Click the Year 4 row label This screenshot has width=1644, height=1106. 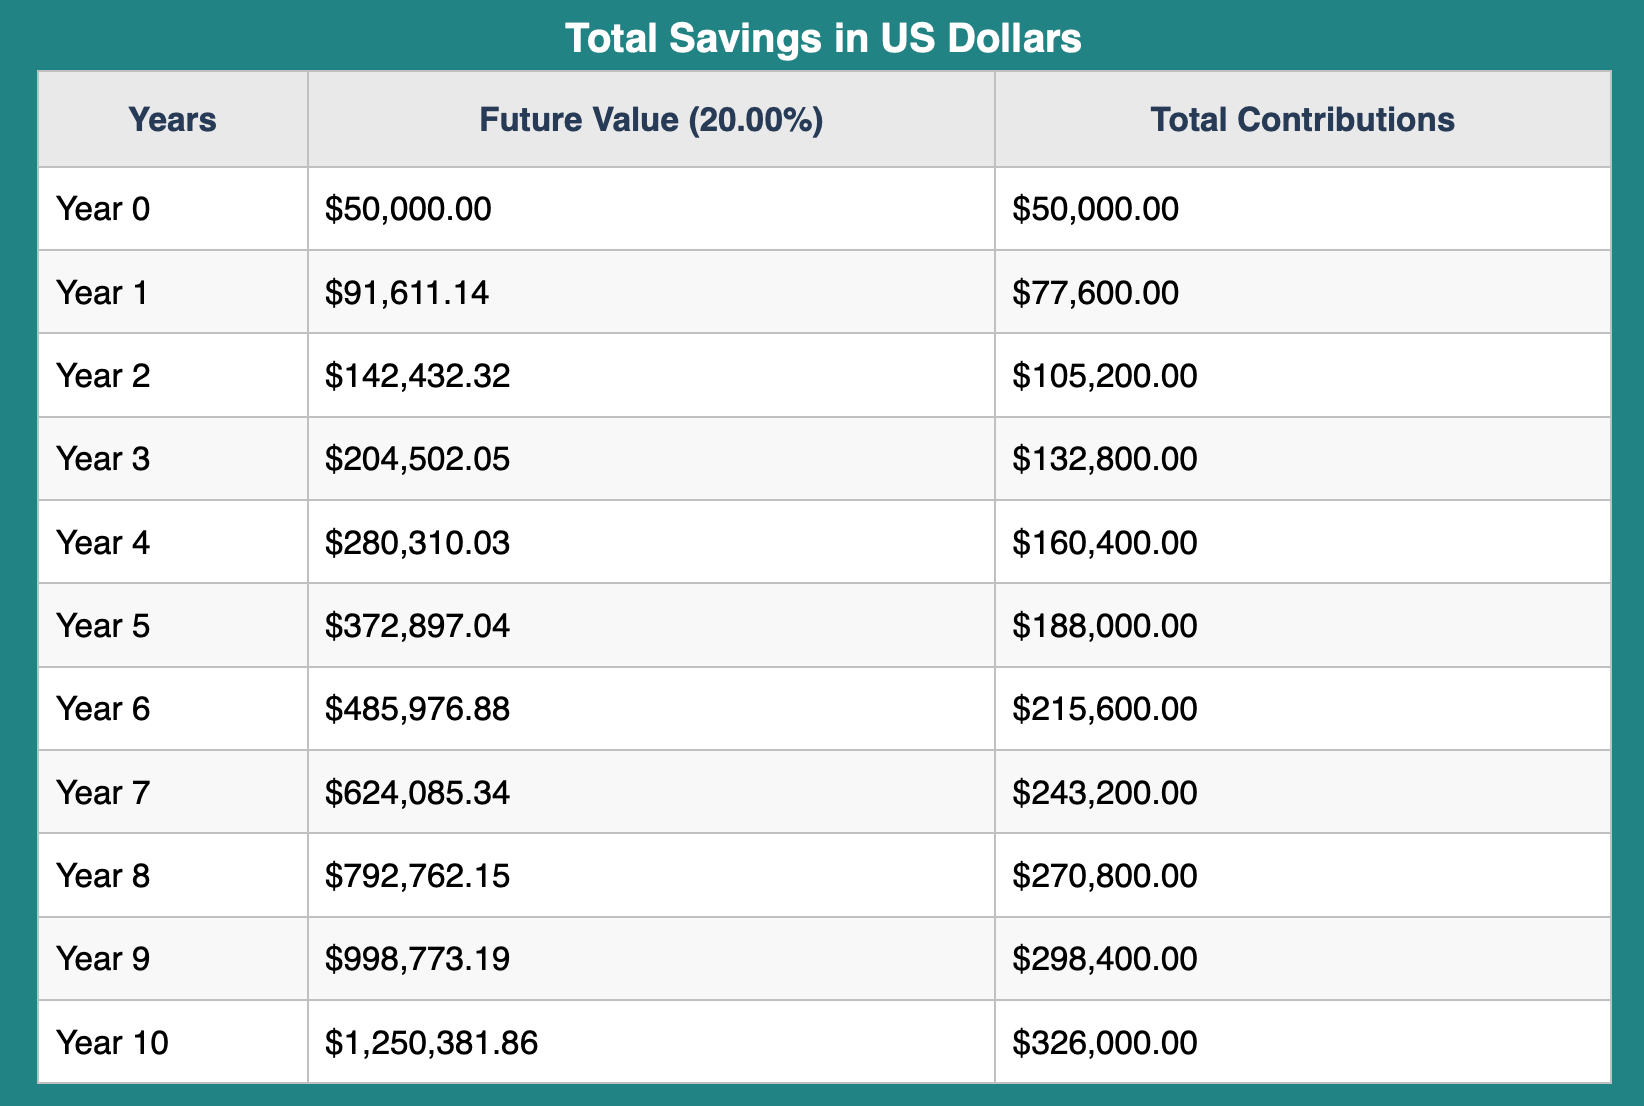point(103,543)
